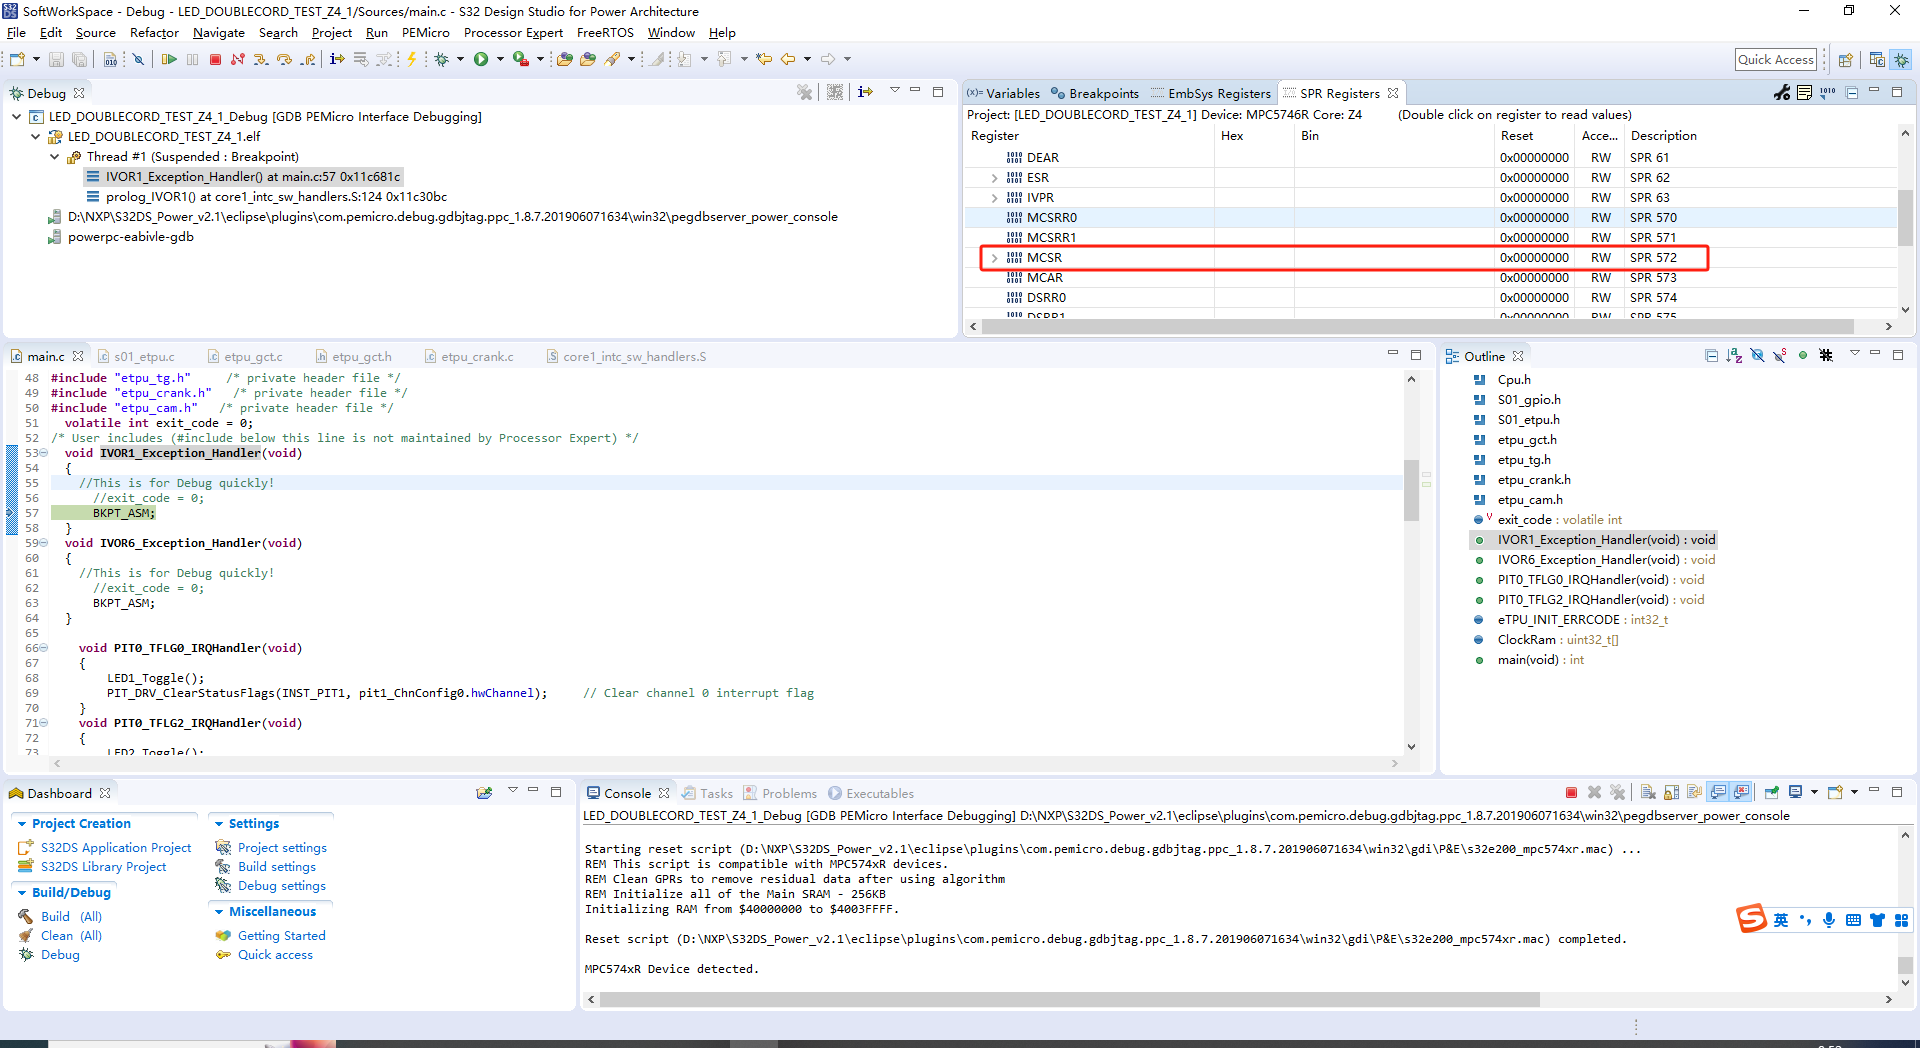Viewport: 1920px width, 1048px height.
Task: Click the Step Into icon
Action: [x=261, y=60]
